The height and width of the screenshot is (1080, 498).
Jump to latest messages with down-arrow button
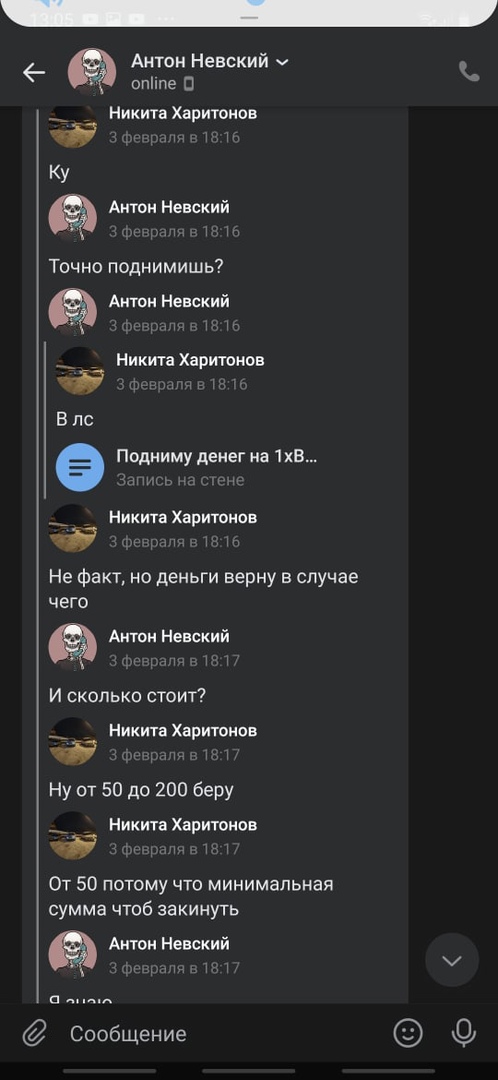[x=452, y=960]
